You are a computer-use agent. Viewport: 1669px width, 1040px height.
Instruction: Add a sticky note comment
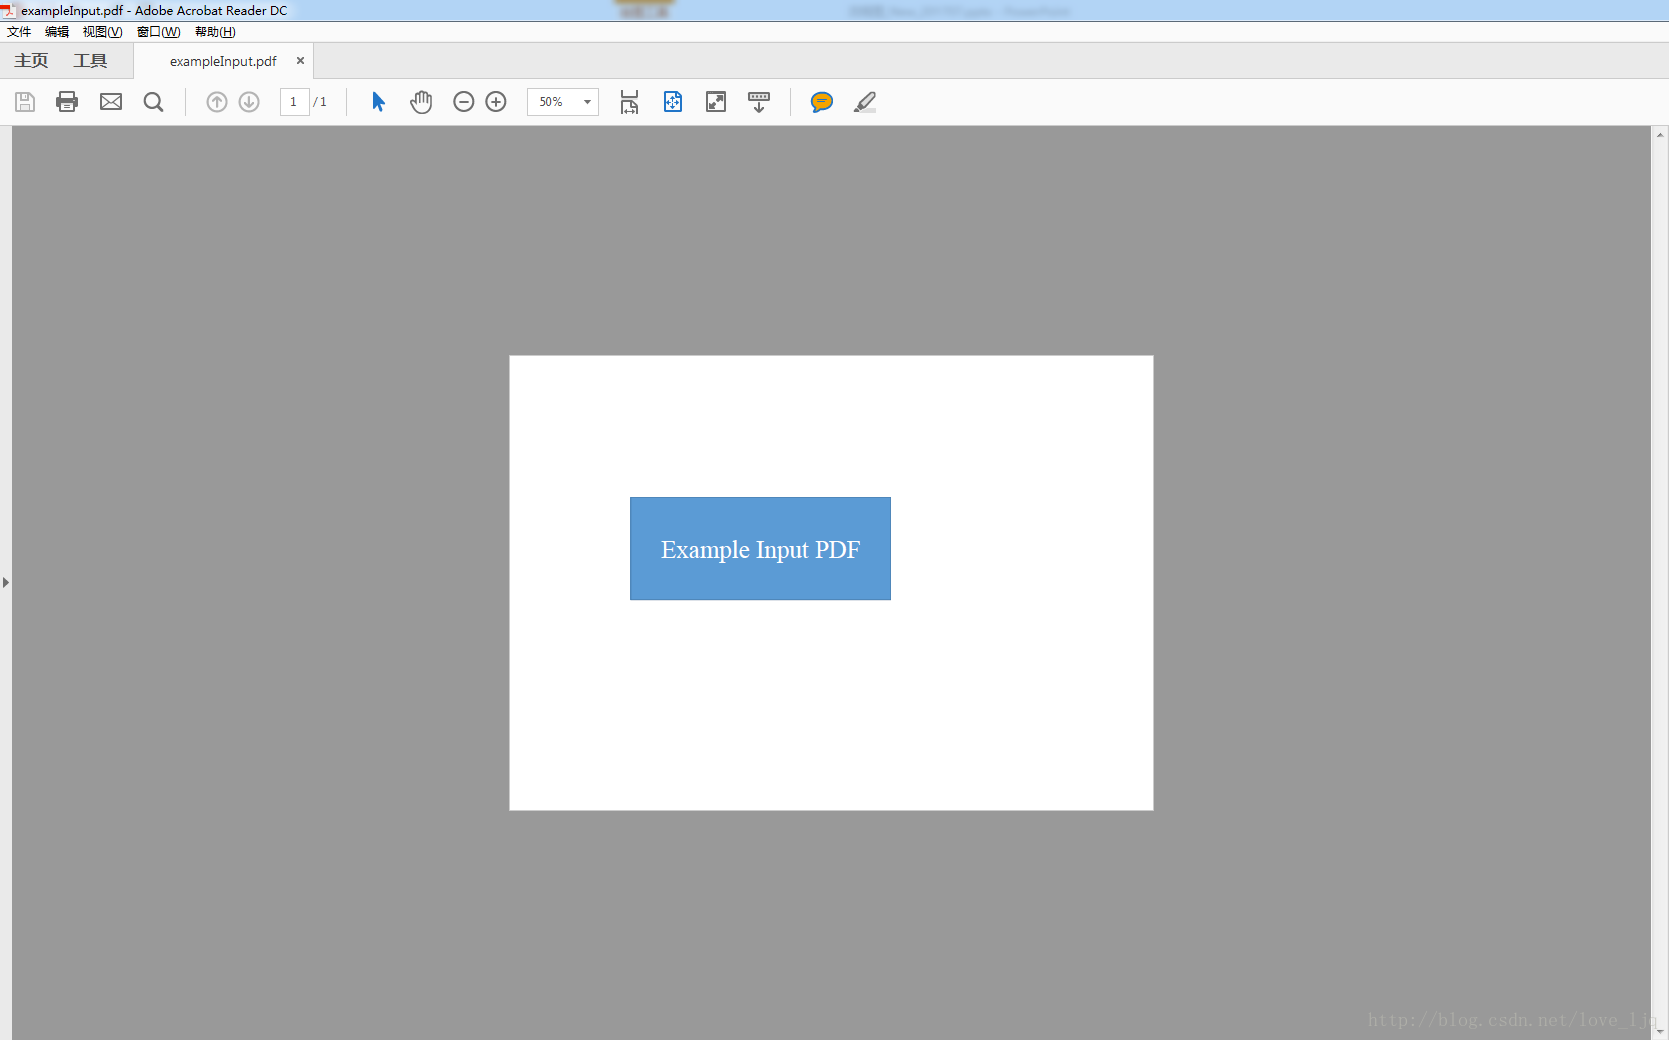click(x=822, y=102)
